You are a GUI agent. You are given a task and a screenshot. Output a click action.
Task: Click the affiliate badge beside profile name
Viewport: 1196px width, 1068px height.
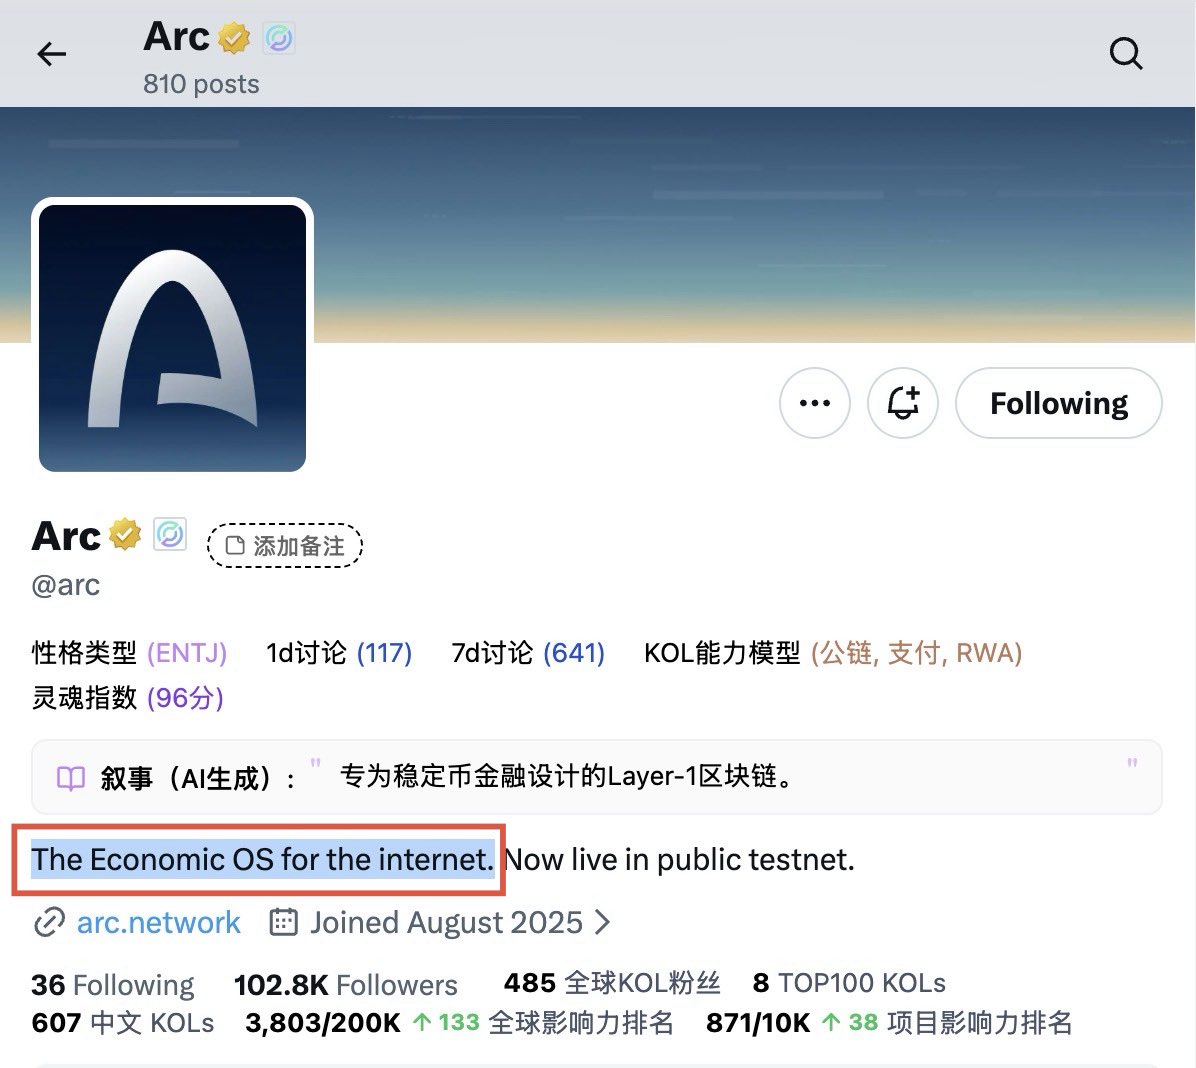(x=170, y=534)
